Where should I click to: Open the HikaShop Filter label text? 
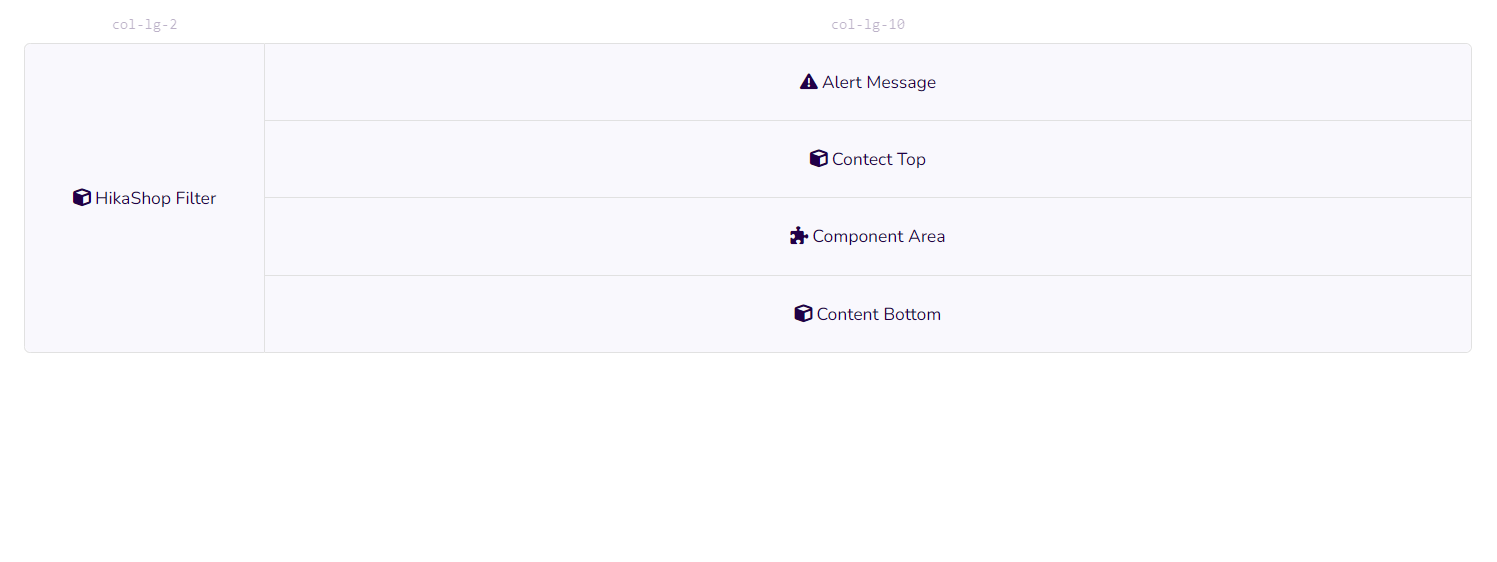155,198
